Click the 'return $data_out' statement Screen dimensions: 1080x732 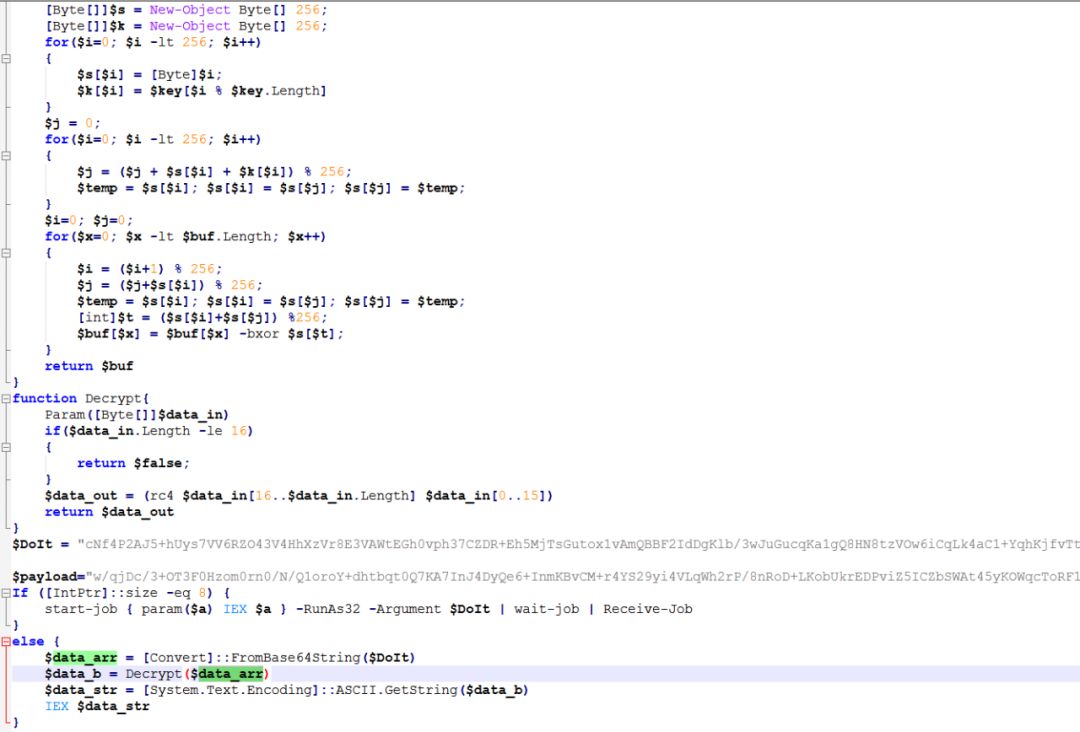click(x=109, y=512)
